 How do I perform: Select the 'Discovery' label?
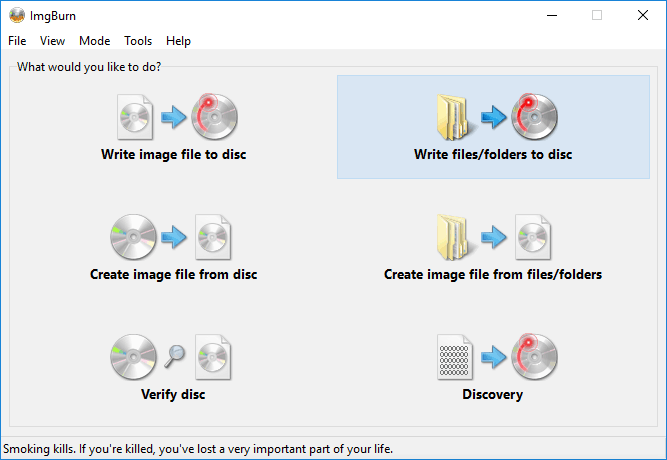pyautogui.click(x=493, y=394)
